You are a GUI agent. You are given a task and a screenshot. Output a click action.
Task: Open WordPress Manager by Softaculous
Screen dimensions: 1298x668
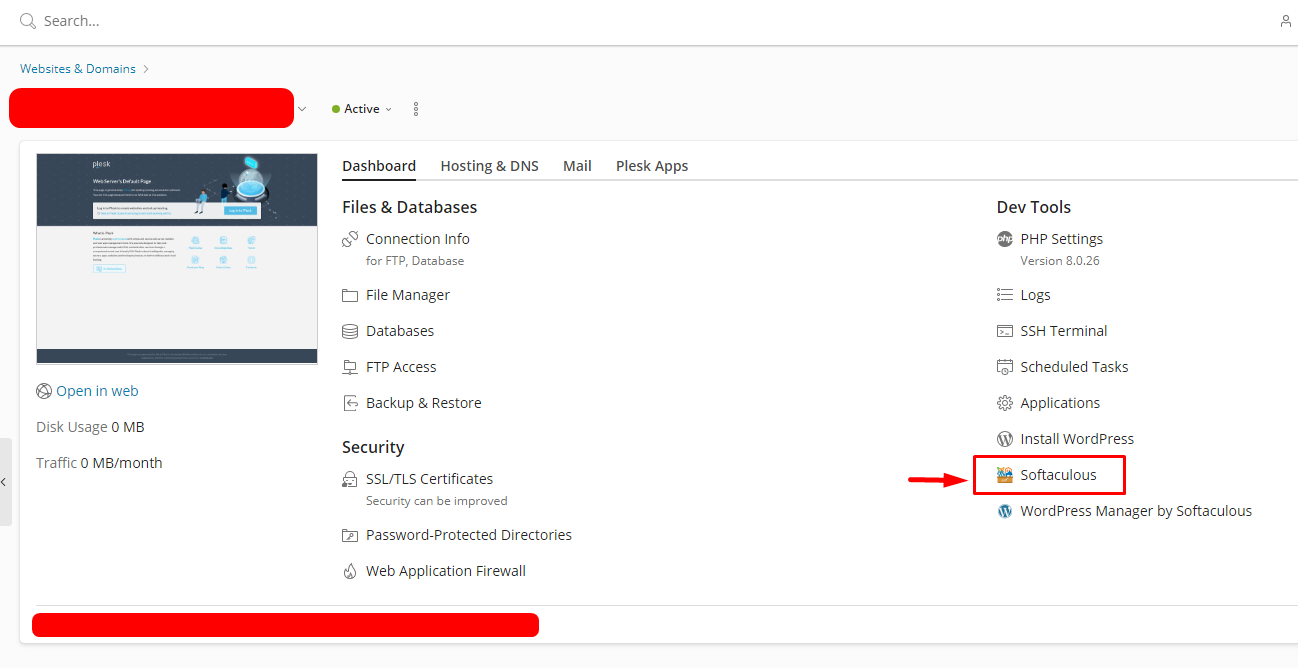[1136, 511]
